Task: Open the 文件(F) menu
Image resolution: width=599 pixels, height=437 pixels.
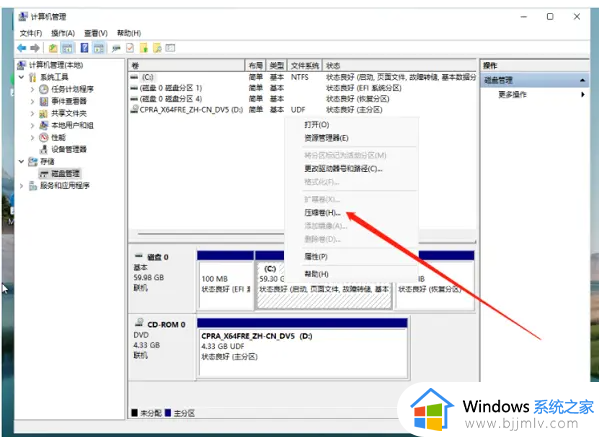Action: [x=31, y=33]
